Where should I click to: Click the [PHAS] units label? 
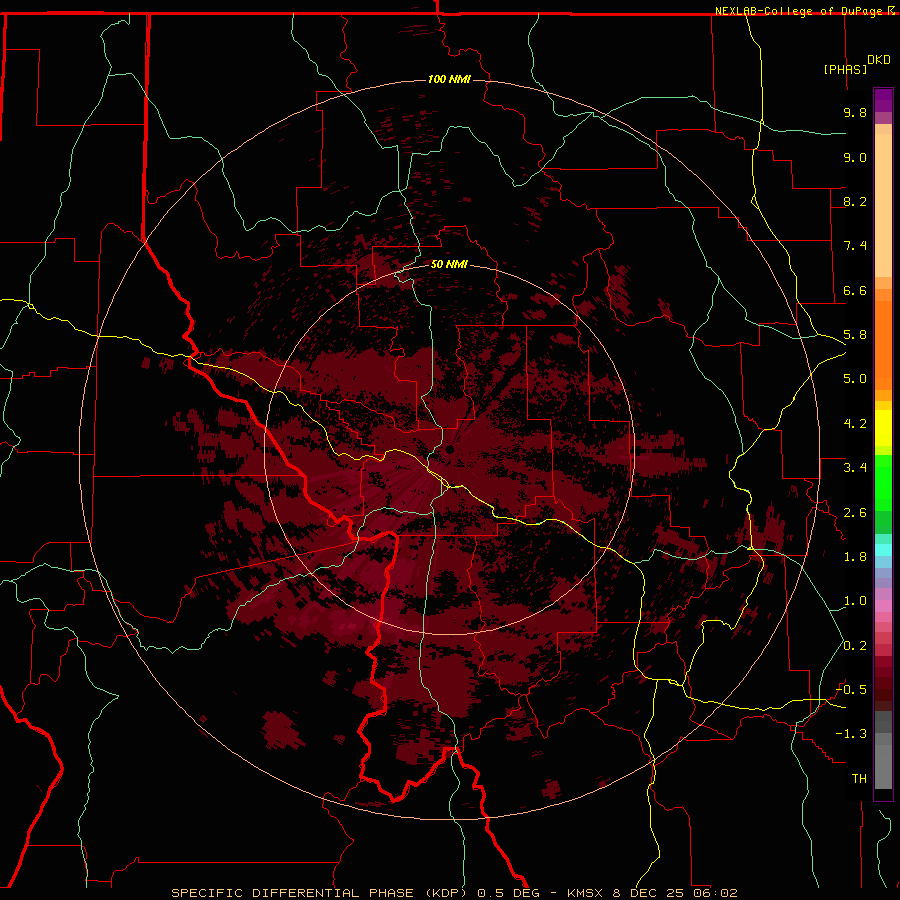(x=845, y=69)
